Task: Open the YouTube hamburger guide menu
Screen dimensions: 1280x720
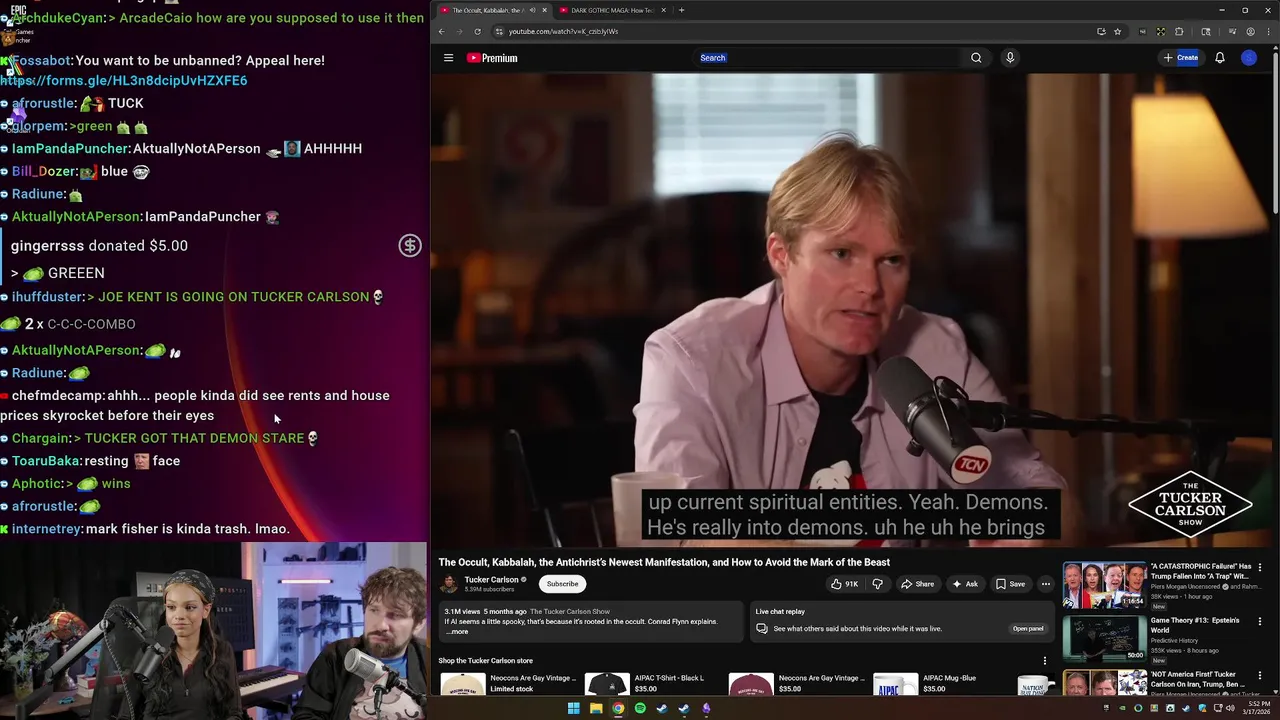Action: 448,58
